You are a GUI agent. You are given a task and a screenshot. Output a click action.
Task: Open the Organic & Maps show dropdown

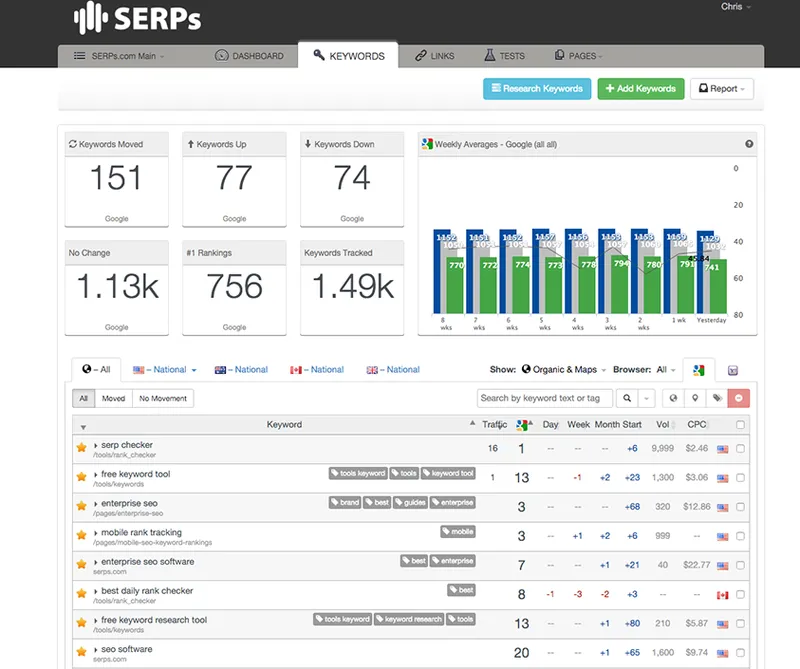coord(564,369)
